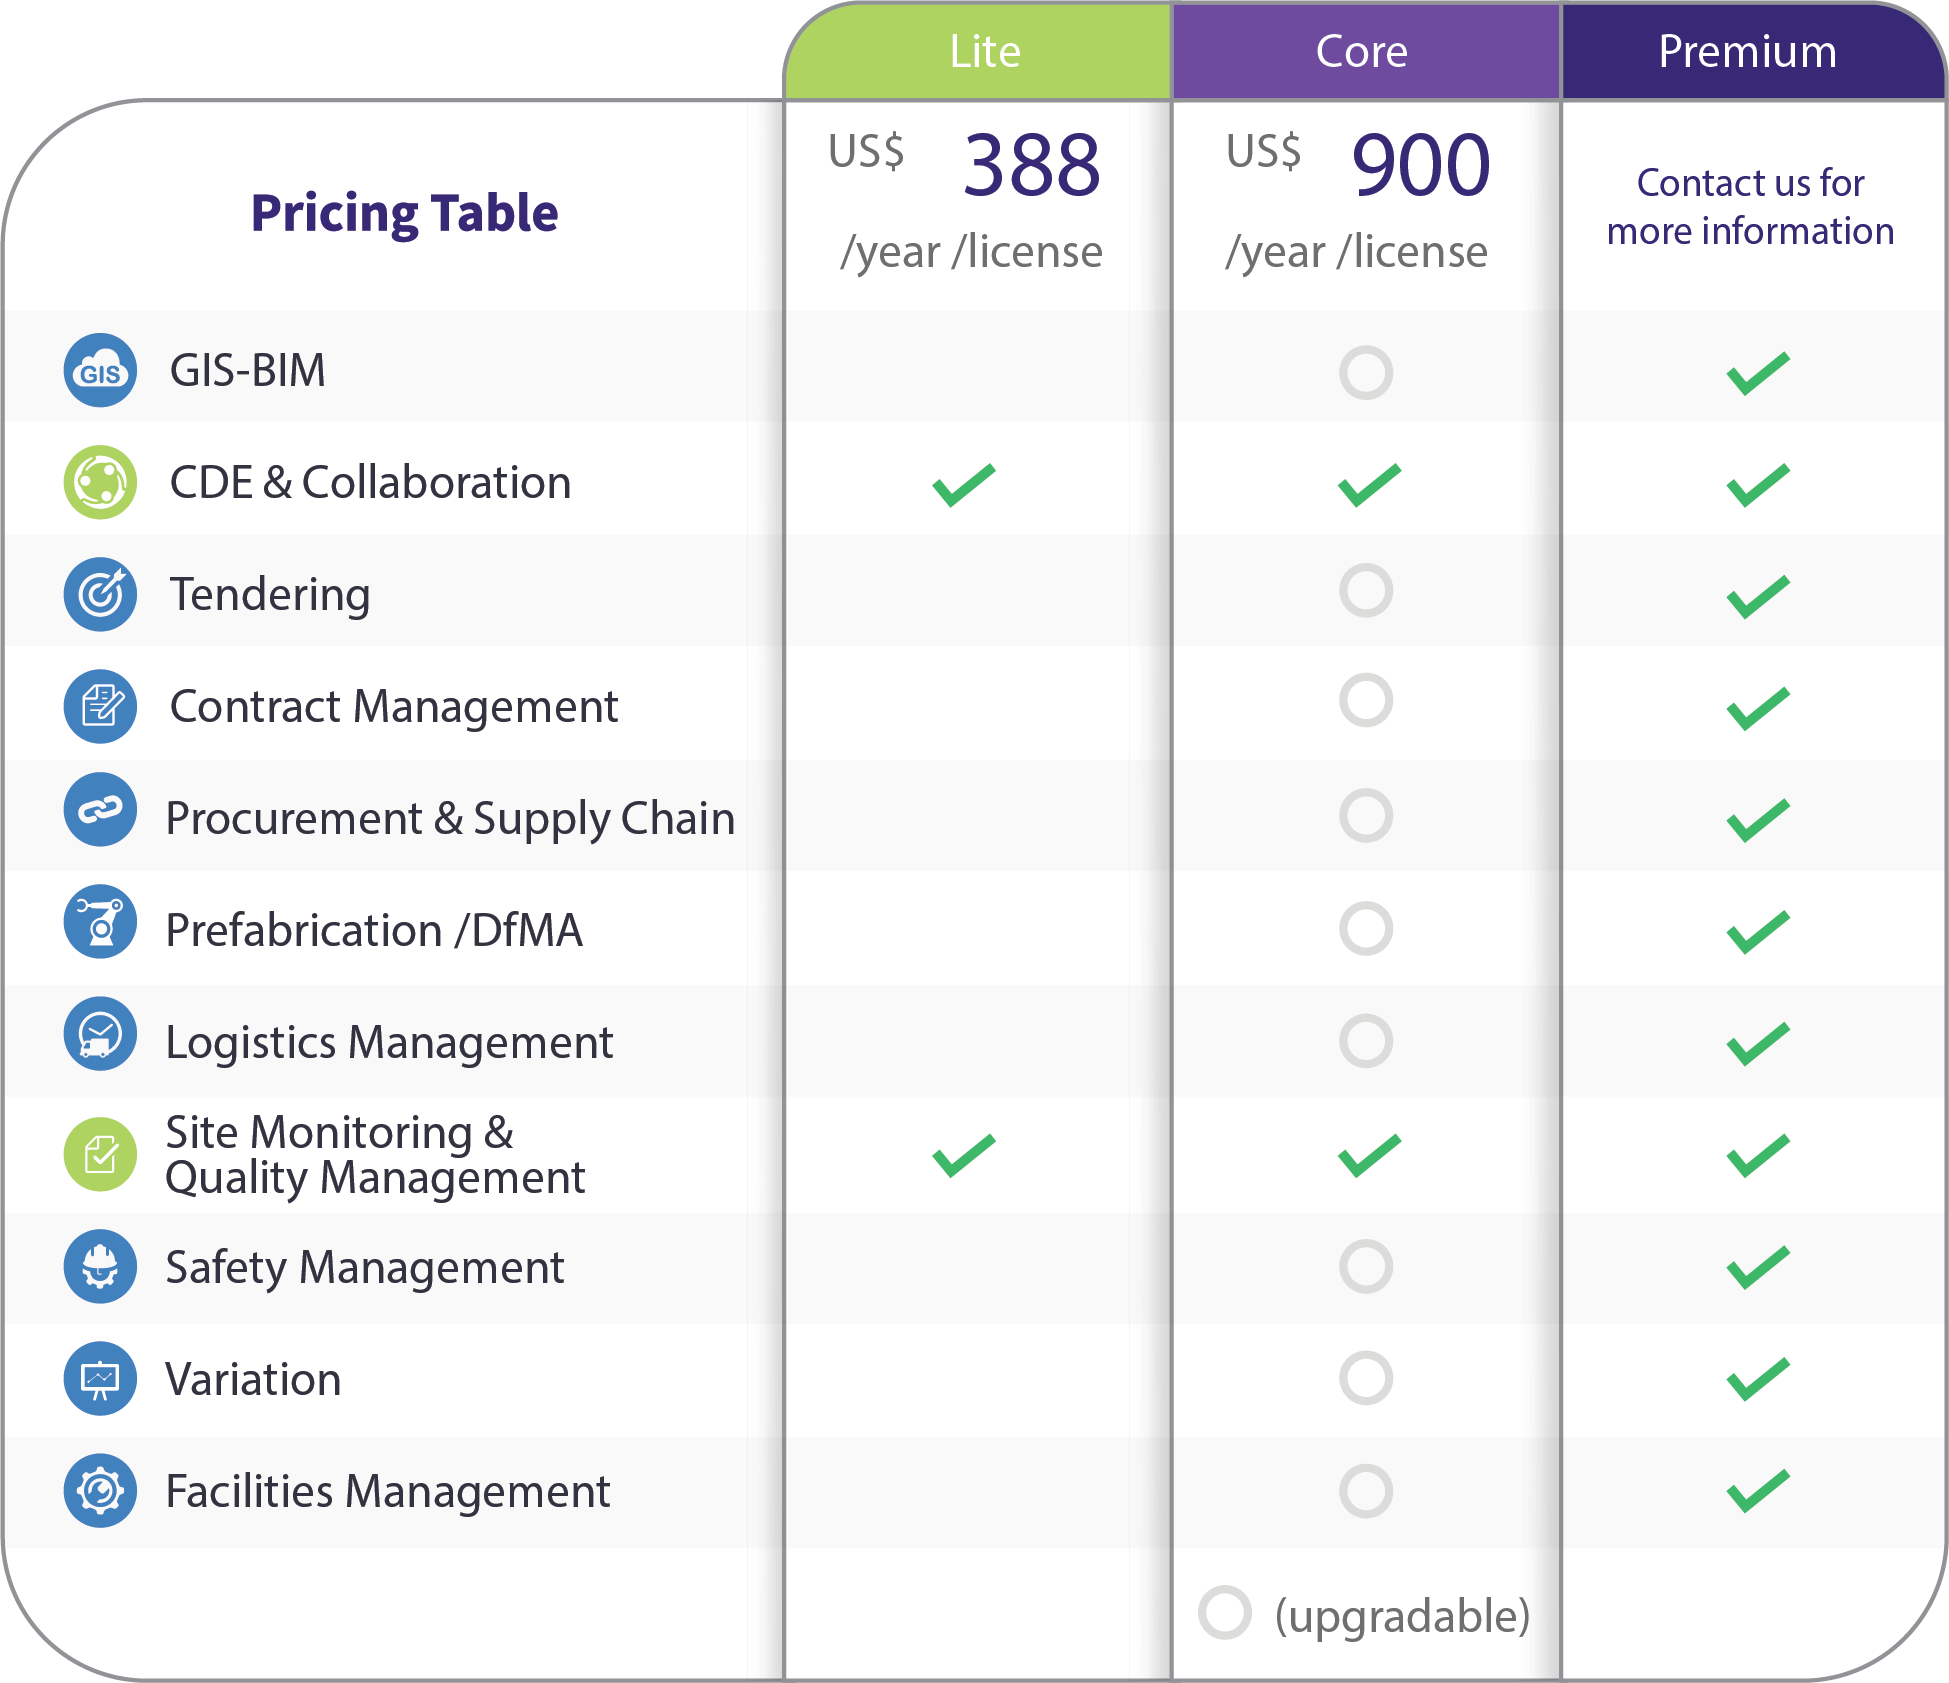Select the Core upgradable circle for GIS-BIM

[x=1366, y=373]
